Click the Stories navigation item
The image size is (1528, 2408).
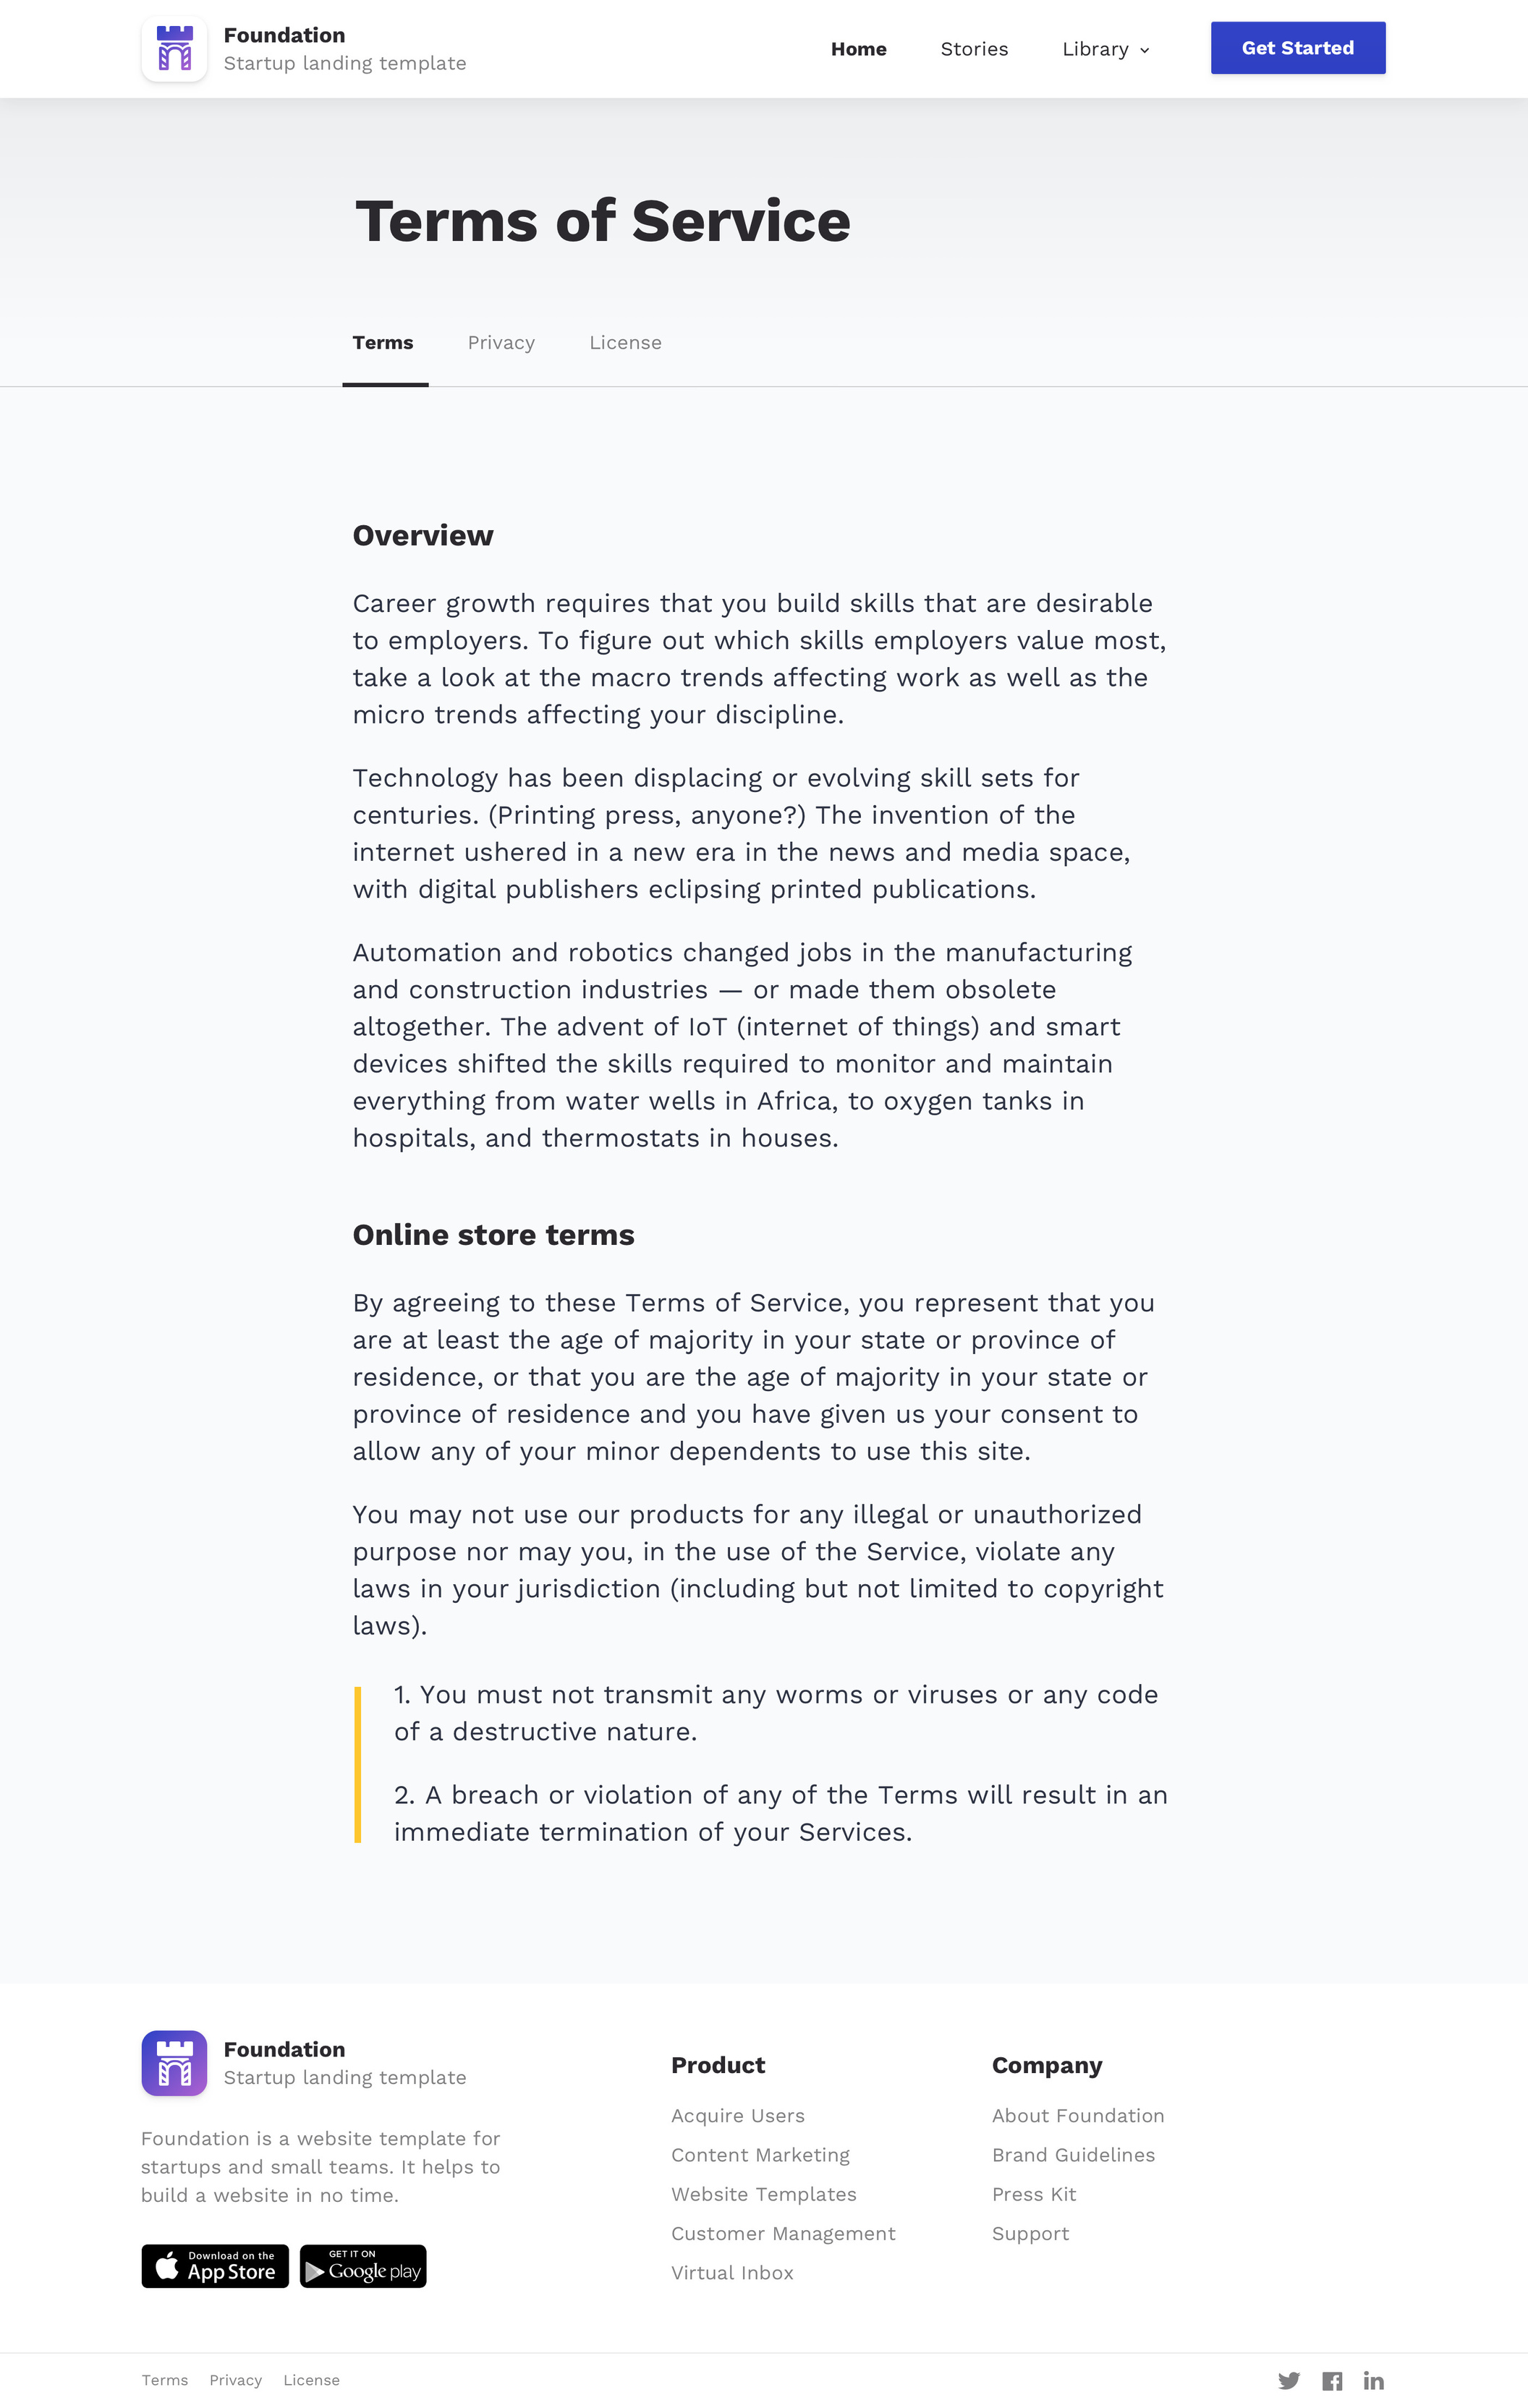tap(975, 48)
